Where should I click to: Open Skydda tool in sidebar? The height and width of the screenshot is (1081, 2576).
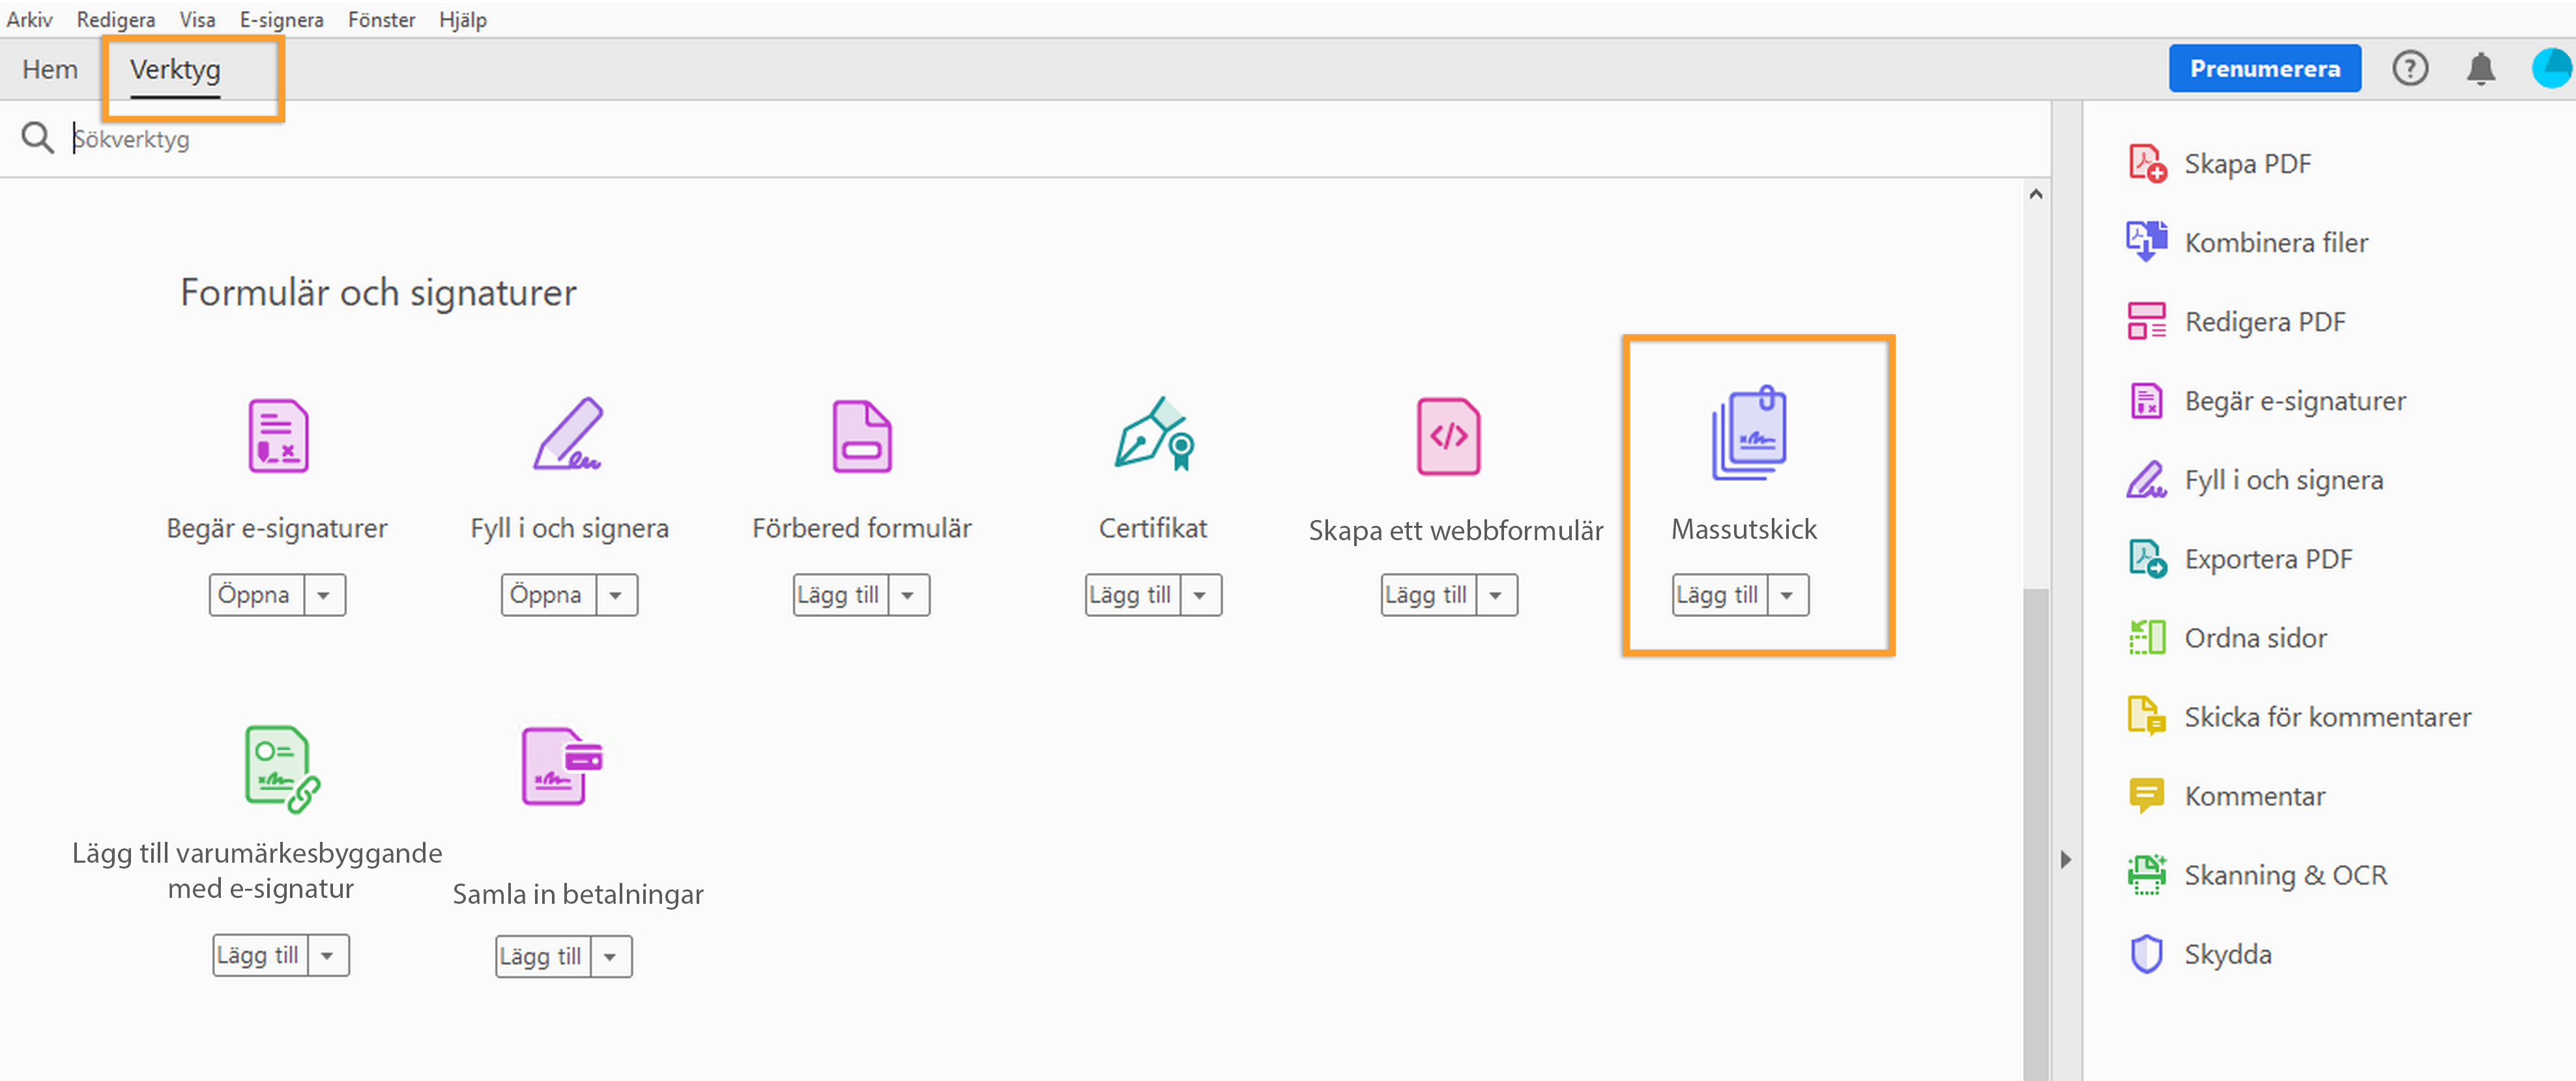click(x=2227, y=954)
